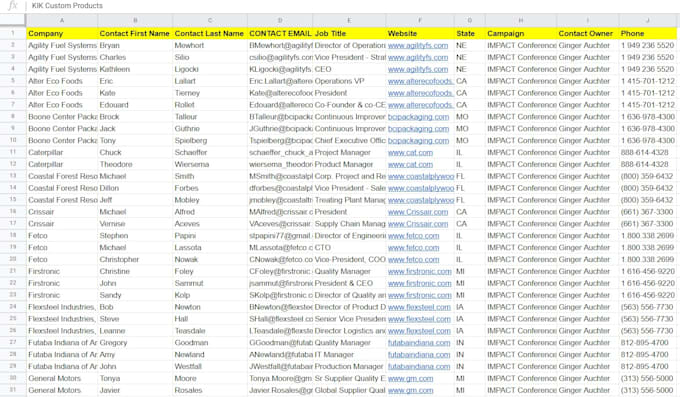Image resolution: width=680 pixels, height=397 pixels.
Task: Click the Contact First Name header cell
Action: coord(135,33)
